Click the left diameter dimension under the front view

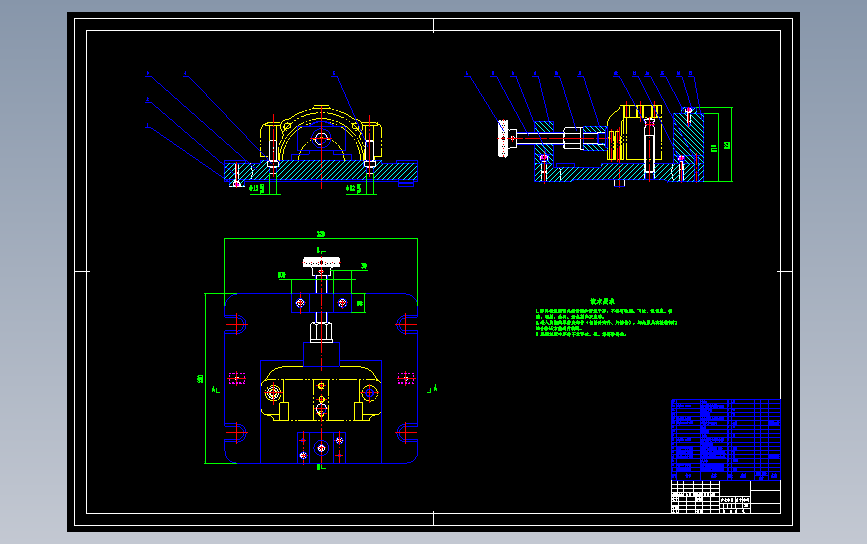pos(257,189)
